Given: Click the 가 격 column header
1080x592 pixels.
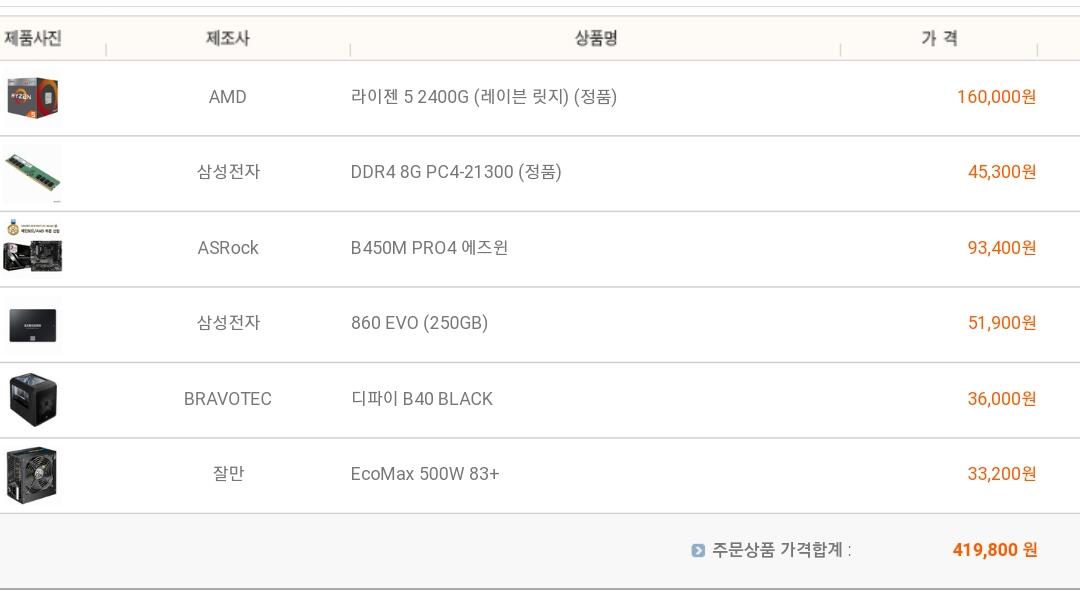Looking at the screenshot, I should [x=939, y=38].
